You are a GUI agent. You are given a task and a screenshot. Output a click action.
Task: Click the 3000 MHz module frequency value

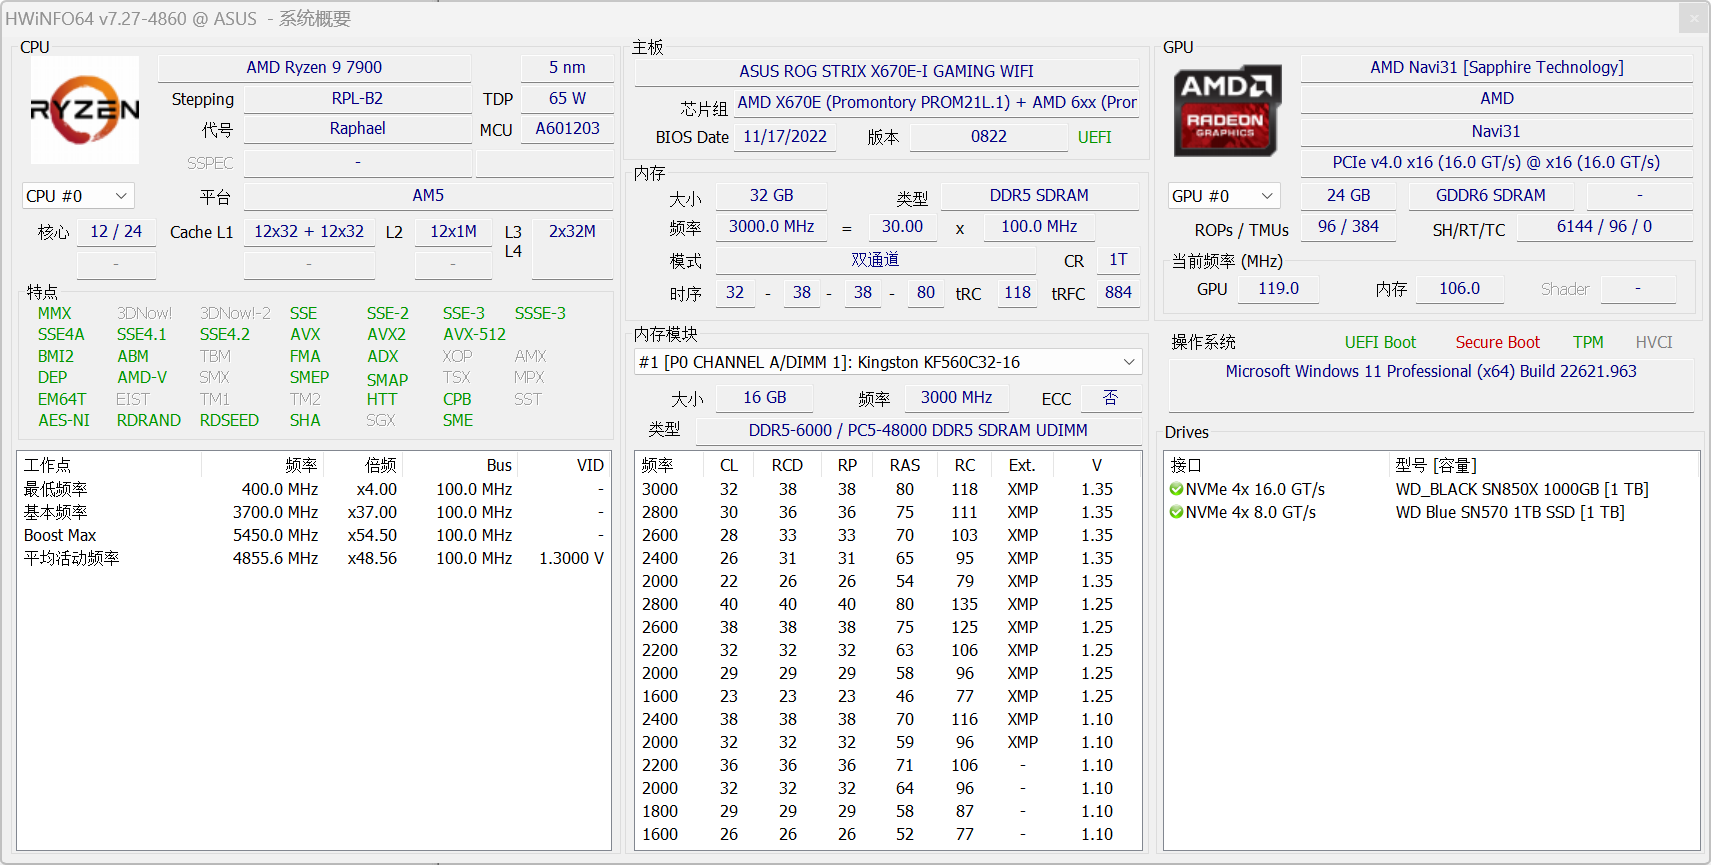956,397
